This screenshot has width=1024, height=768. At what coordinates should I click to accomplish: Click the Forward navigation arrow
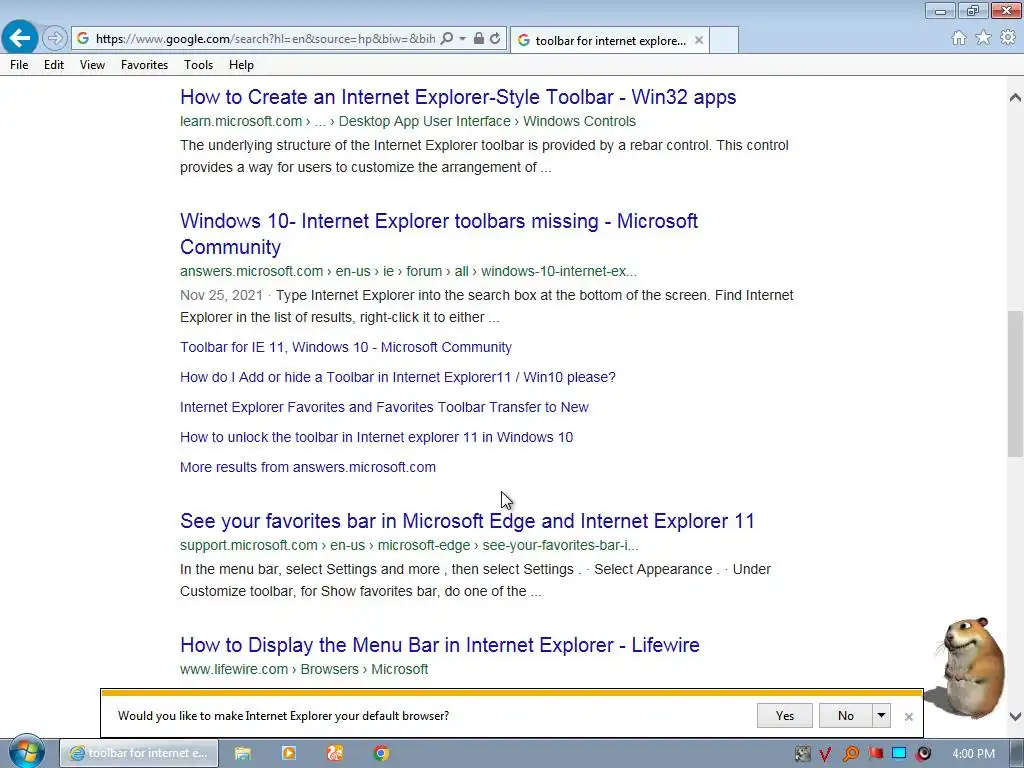pyautogui.click(x=55, y=39)
